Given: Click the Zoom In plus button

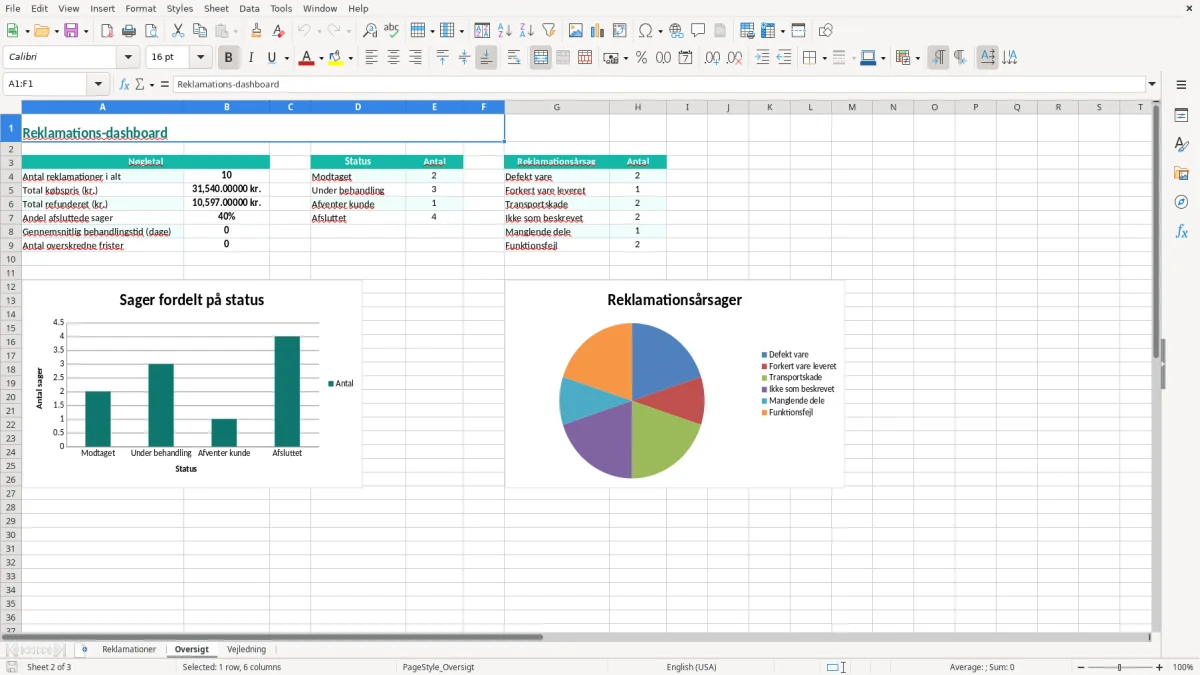Looking at the screenshot, I should click(x=1159, y=667).
